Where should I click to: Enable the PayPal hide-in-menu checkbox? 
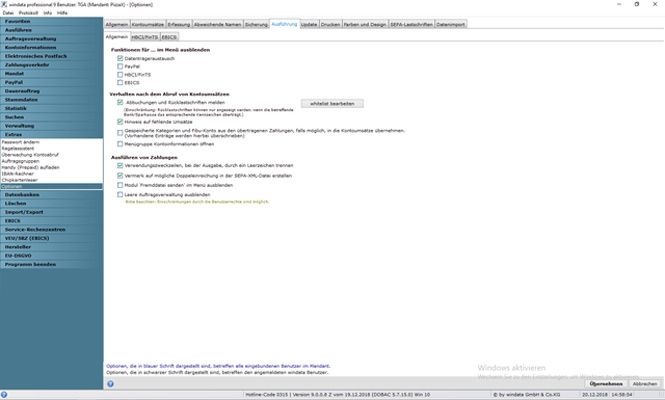coord(120,66)
